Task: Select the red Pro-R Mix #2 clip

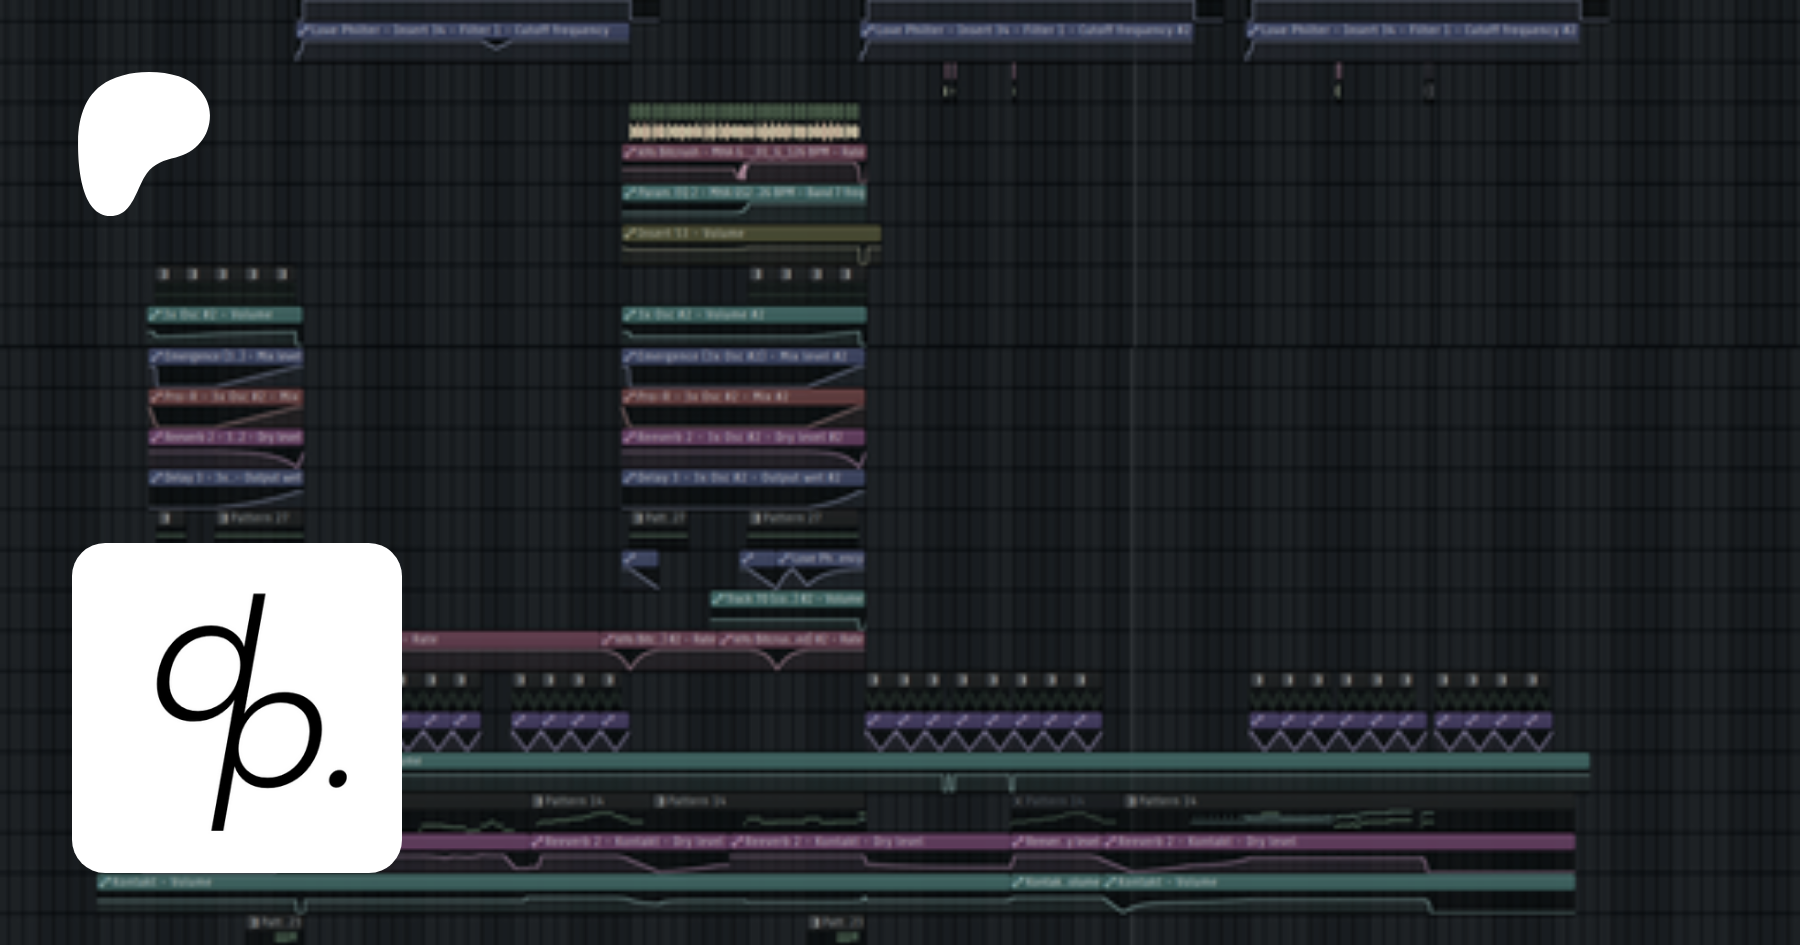Action: (x=745, y=397)
